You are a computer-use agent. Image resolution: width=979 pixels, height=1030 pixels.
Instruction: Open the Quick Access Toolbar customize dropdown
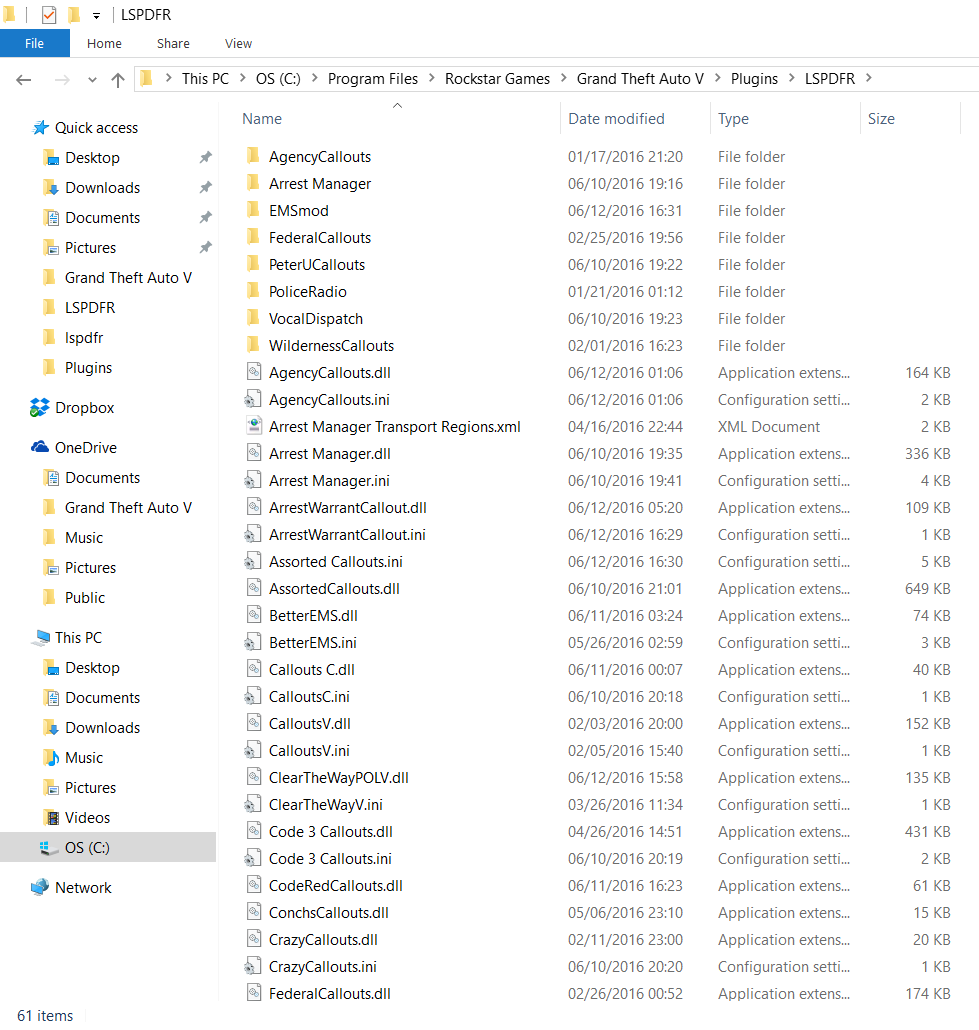(96, 15)
